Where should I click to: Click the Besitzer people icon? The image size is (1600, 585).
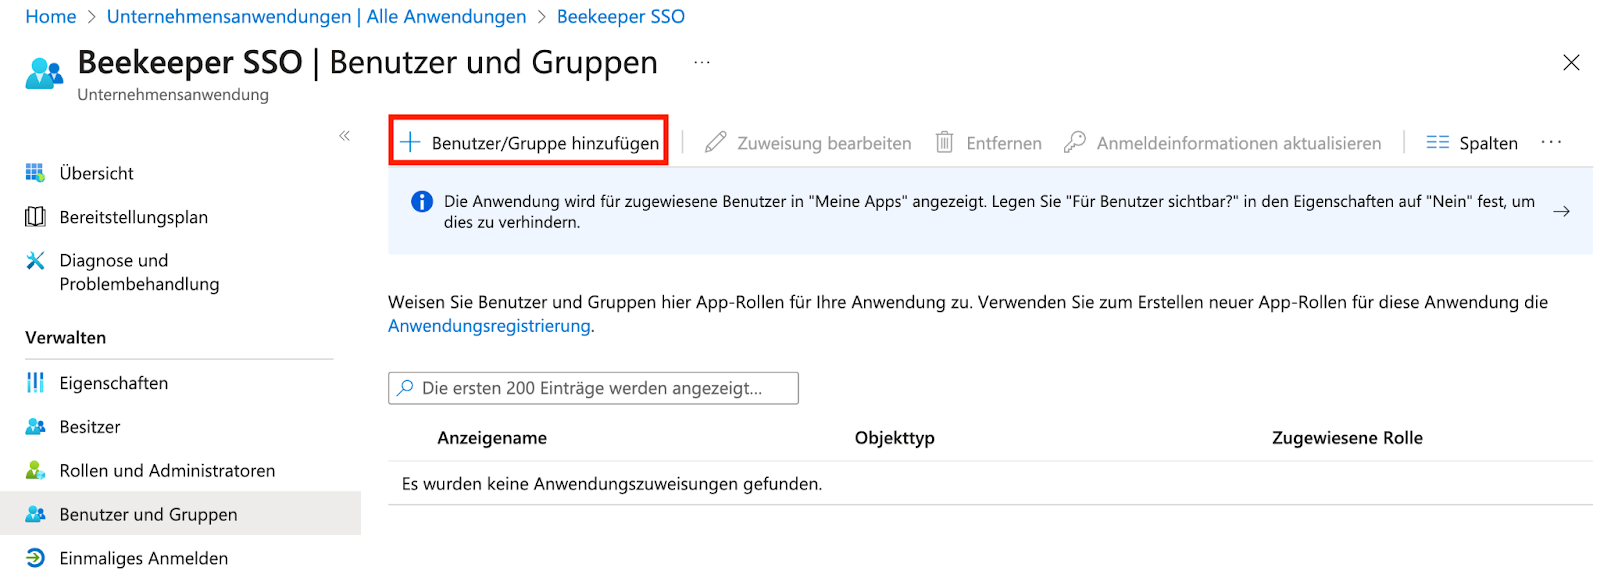[35, 427]
